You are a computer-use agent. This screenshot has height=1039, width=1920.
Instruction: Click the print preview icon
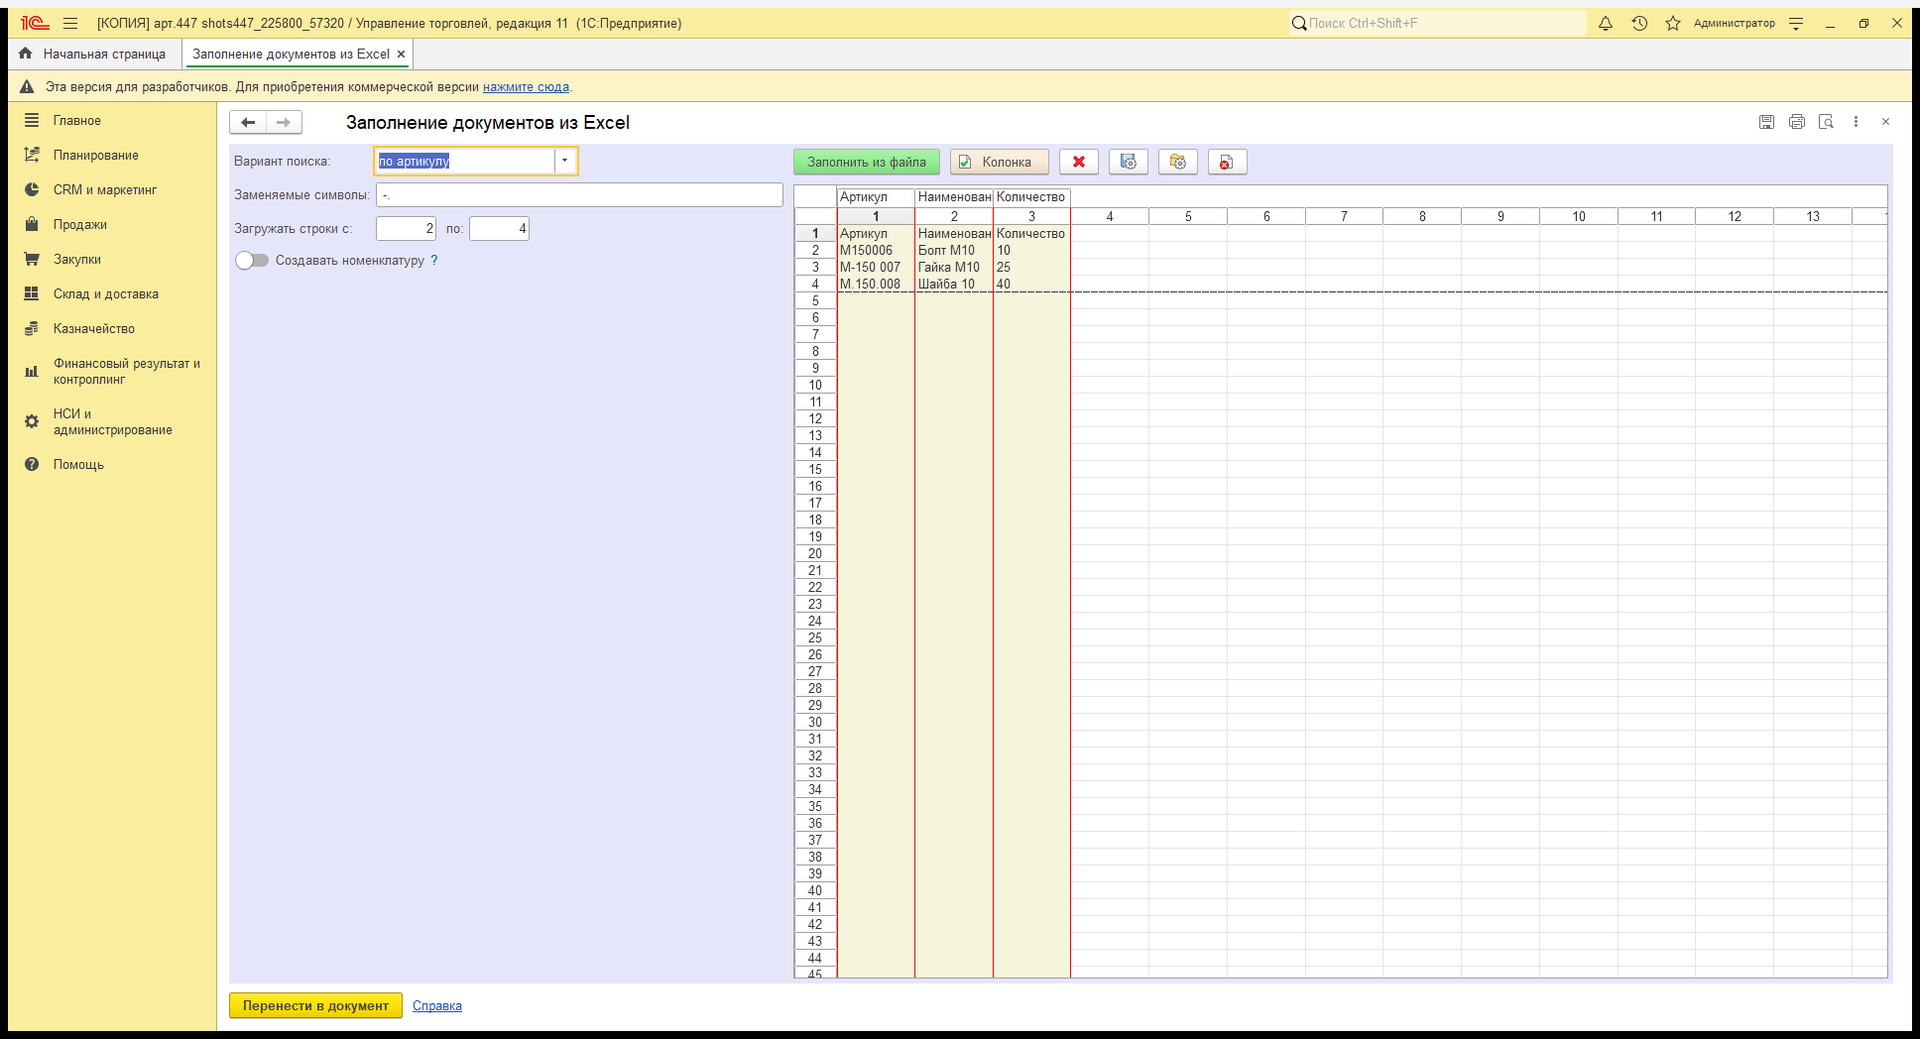(1826, 122)
